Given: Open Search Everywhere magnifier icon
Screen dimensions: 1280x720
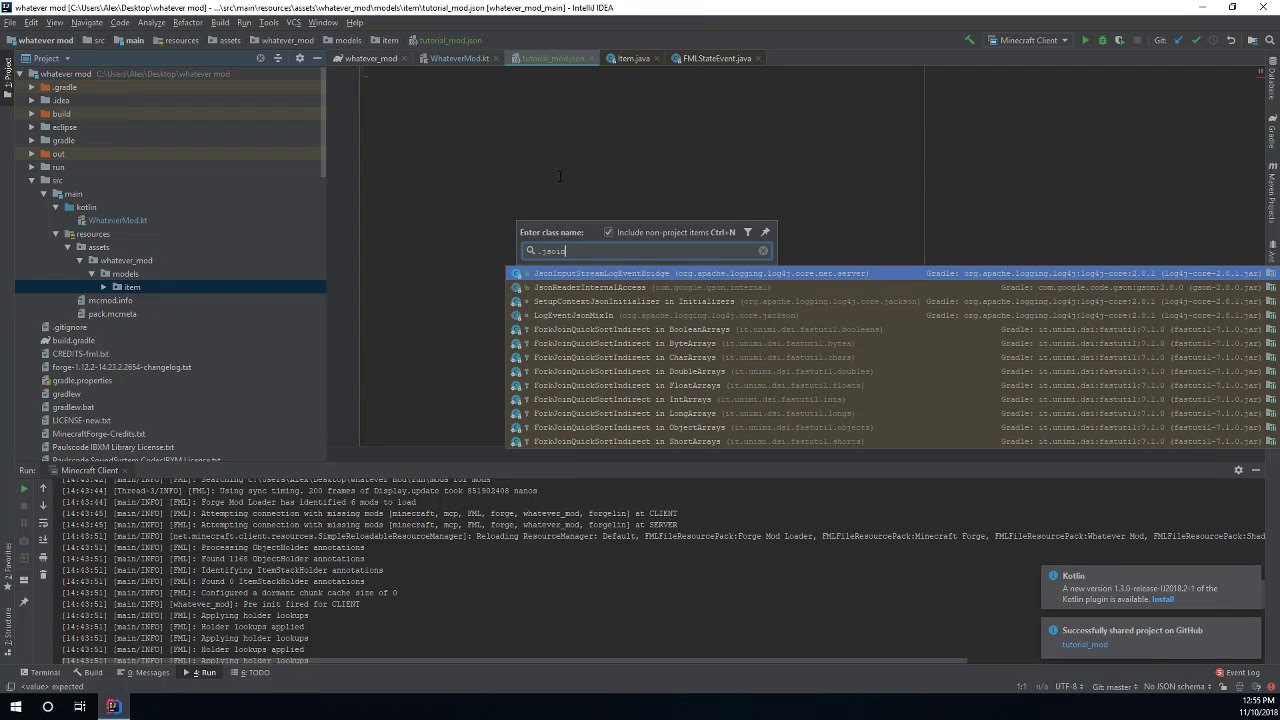Looking at the screenshot, I should click(x=1270, y=40).
